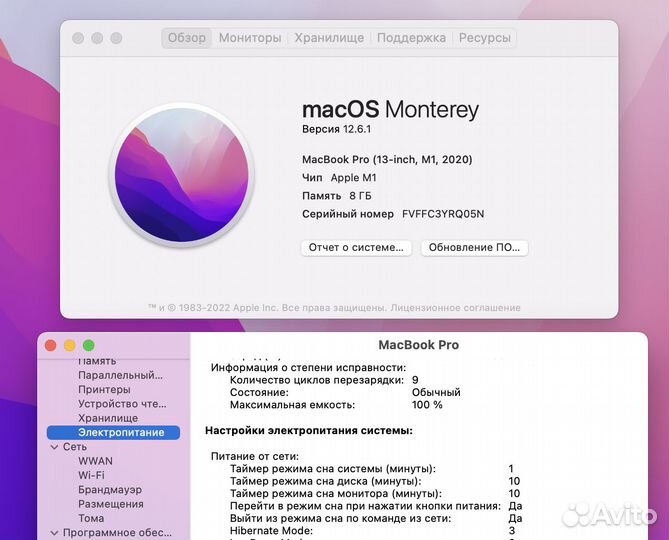Select Тома in the sidebar

click(x=91, y=518)
